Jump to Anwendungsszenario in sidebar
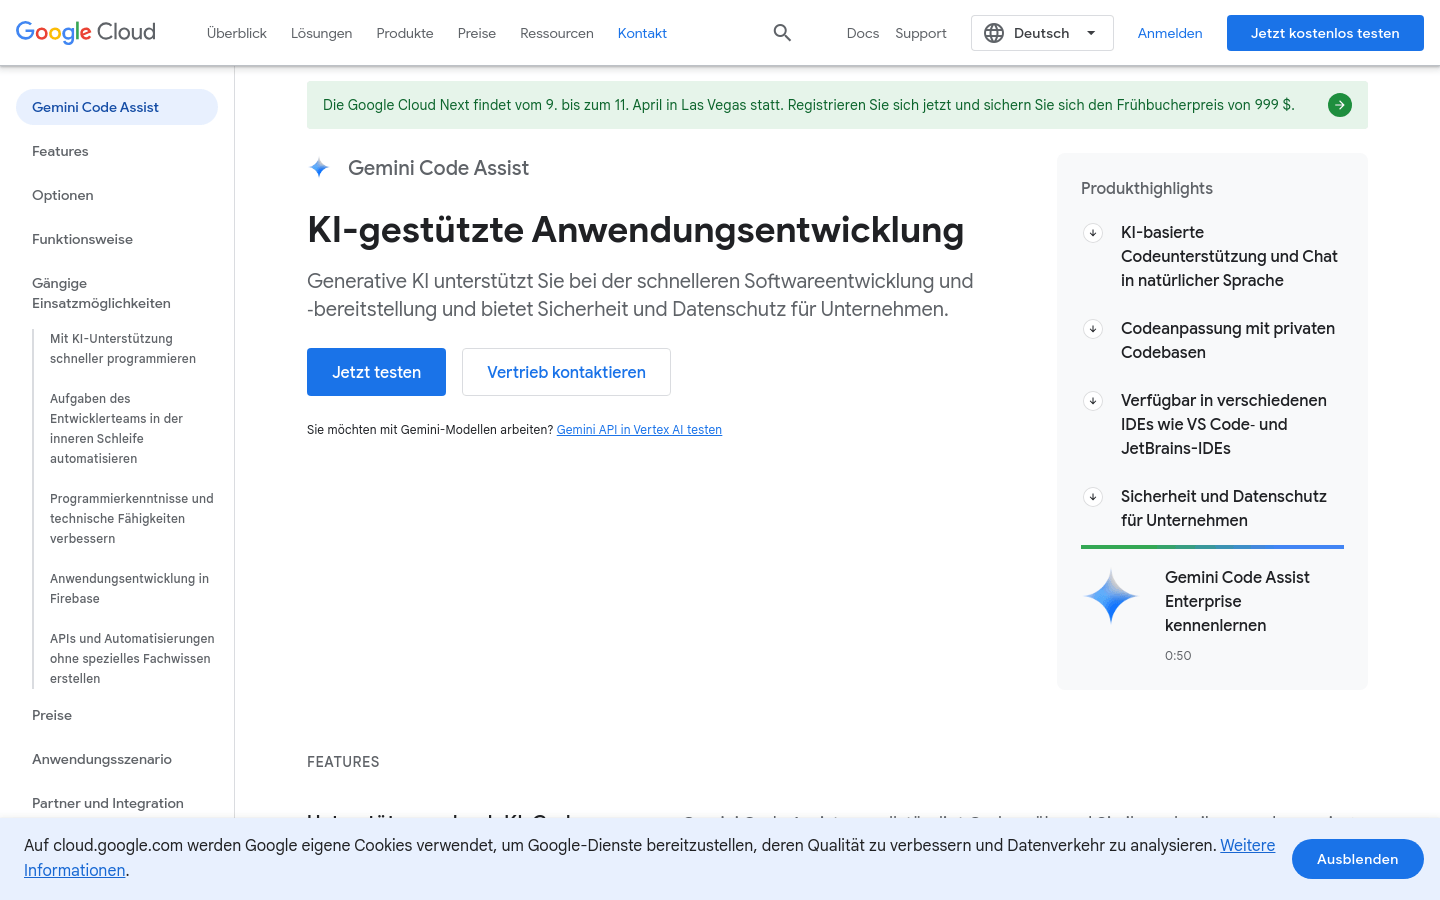Viewport: 1440px width, 900px height. click(x=102, y=759)
